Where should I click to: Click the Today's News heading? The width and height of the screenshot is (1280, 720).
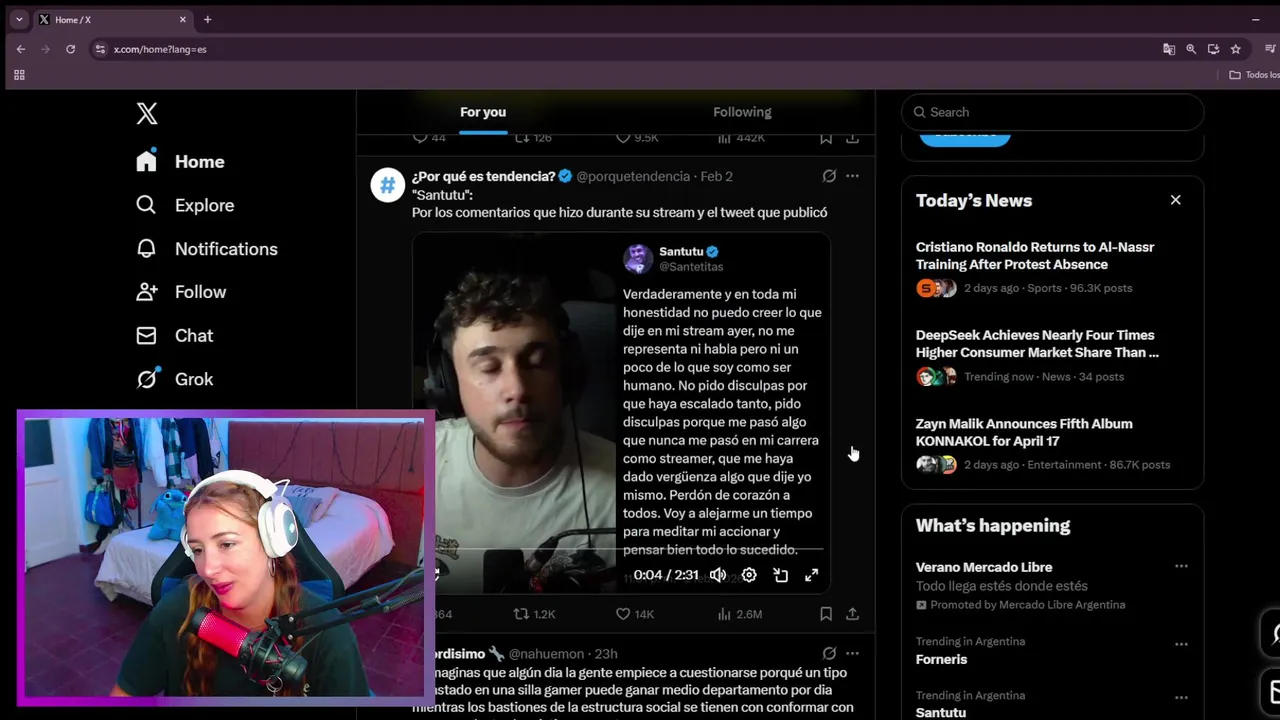974,200
